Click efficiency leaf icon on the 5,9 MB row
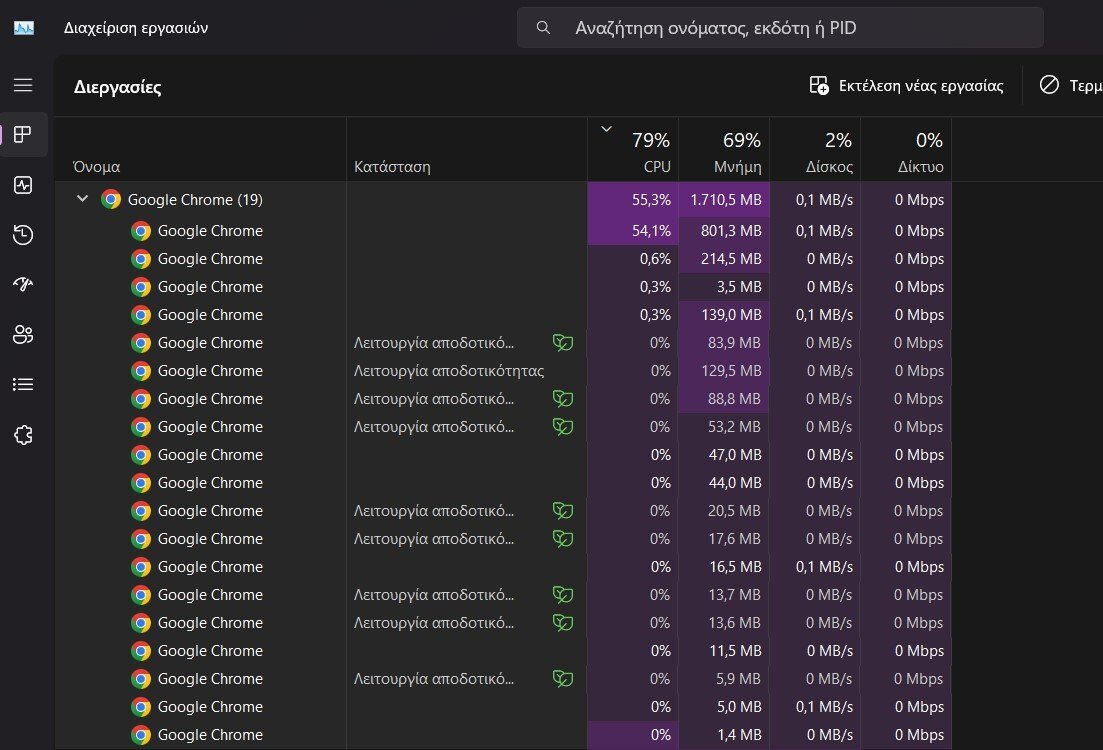Image resolution: width=1103 pixels, height=750 pixels. pyautogui.click(x=563, y=679)
